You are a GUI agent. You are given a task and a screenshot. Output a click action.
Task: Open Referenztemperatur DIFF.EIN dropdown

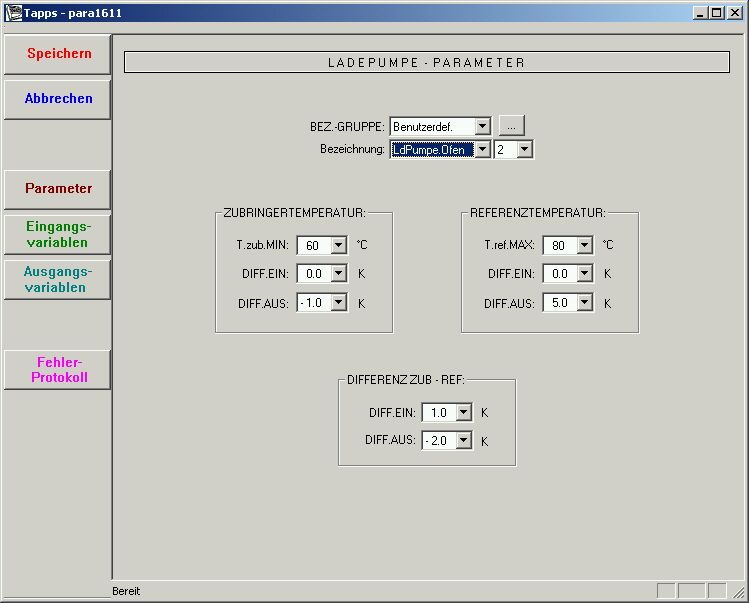(x=584, y=273)
